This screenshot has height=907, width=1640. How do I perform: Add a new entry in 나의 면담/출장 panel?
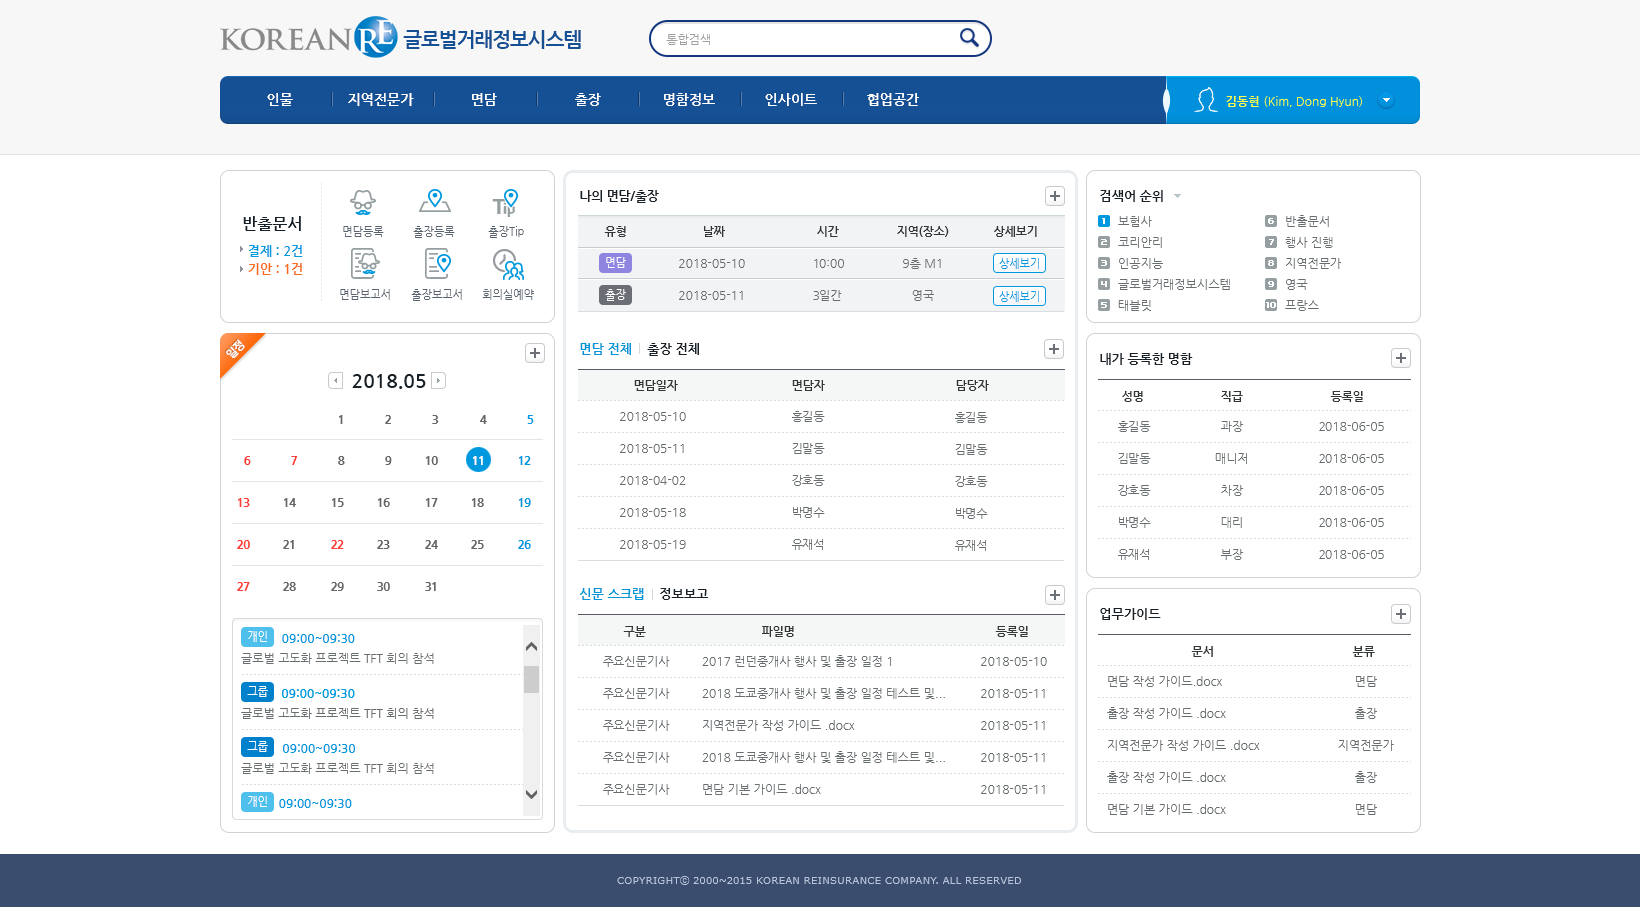1054,196
